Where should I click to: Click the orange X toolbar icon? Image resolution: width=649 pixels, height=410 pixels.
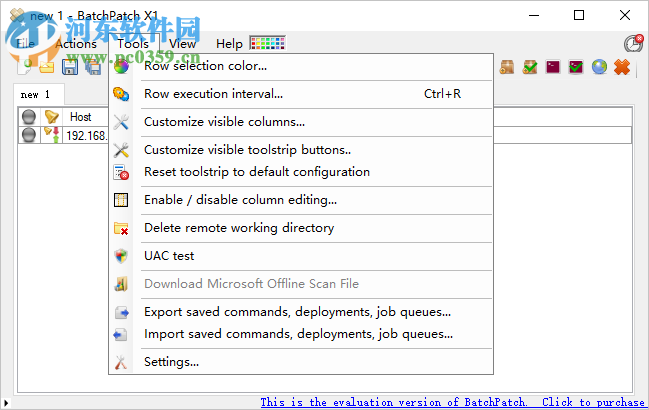tap(622, 67)
